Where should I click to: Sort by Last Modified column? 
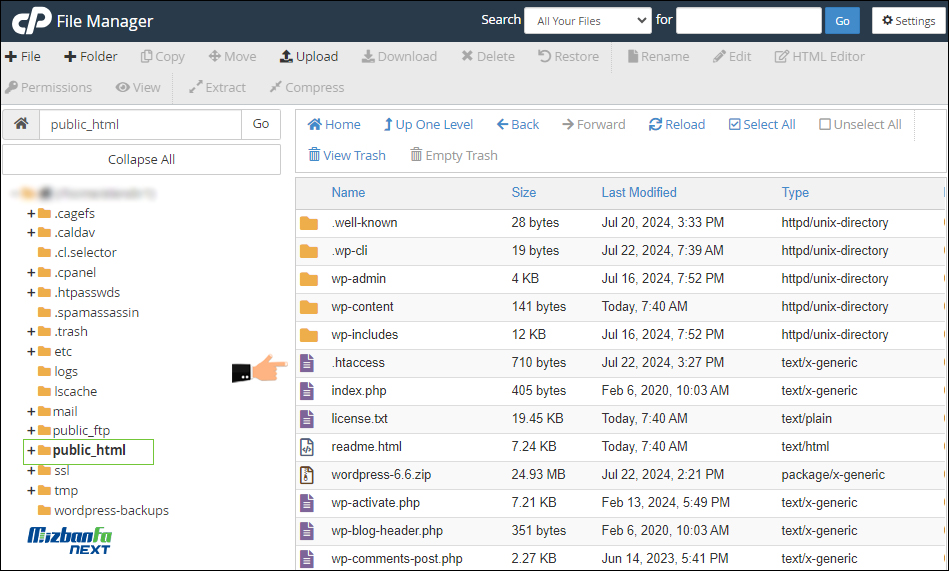point(639,193)
